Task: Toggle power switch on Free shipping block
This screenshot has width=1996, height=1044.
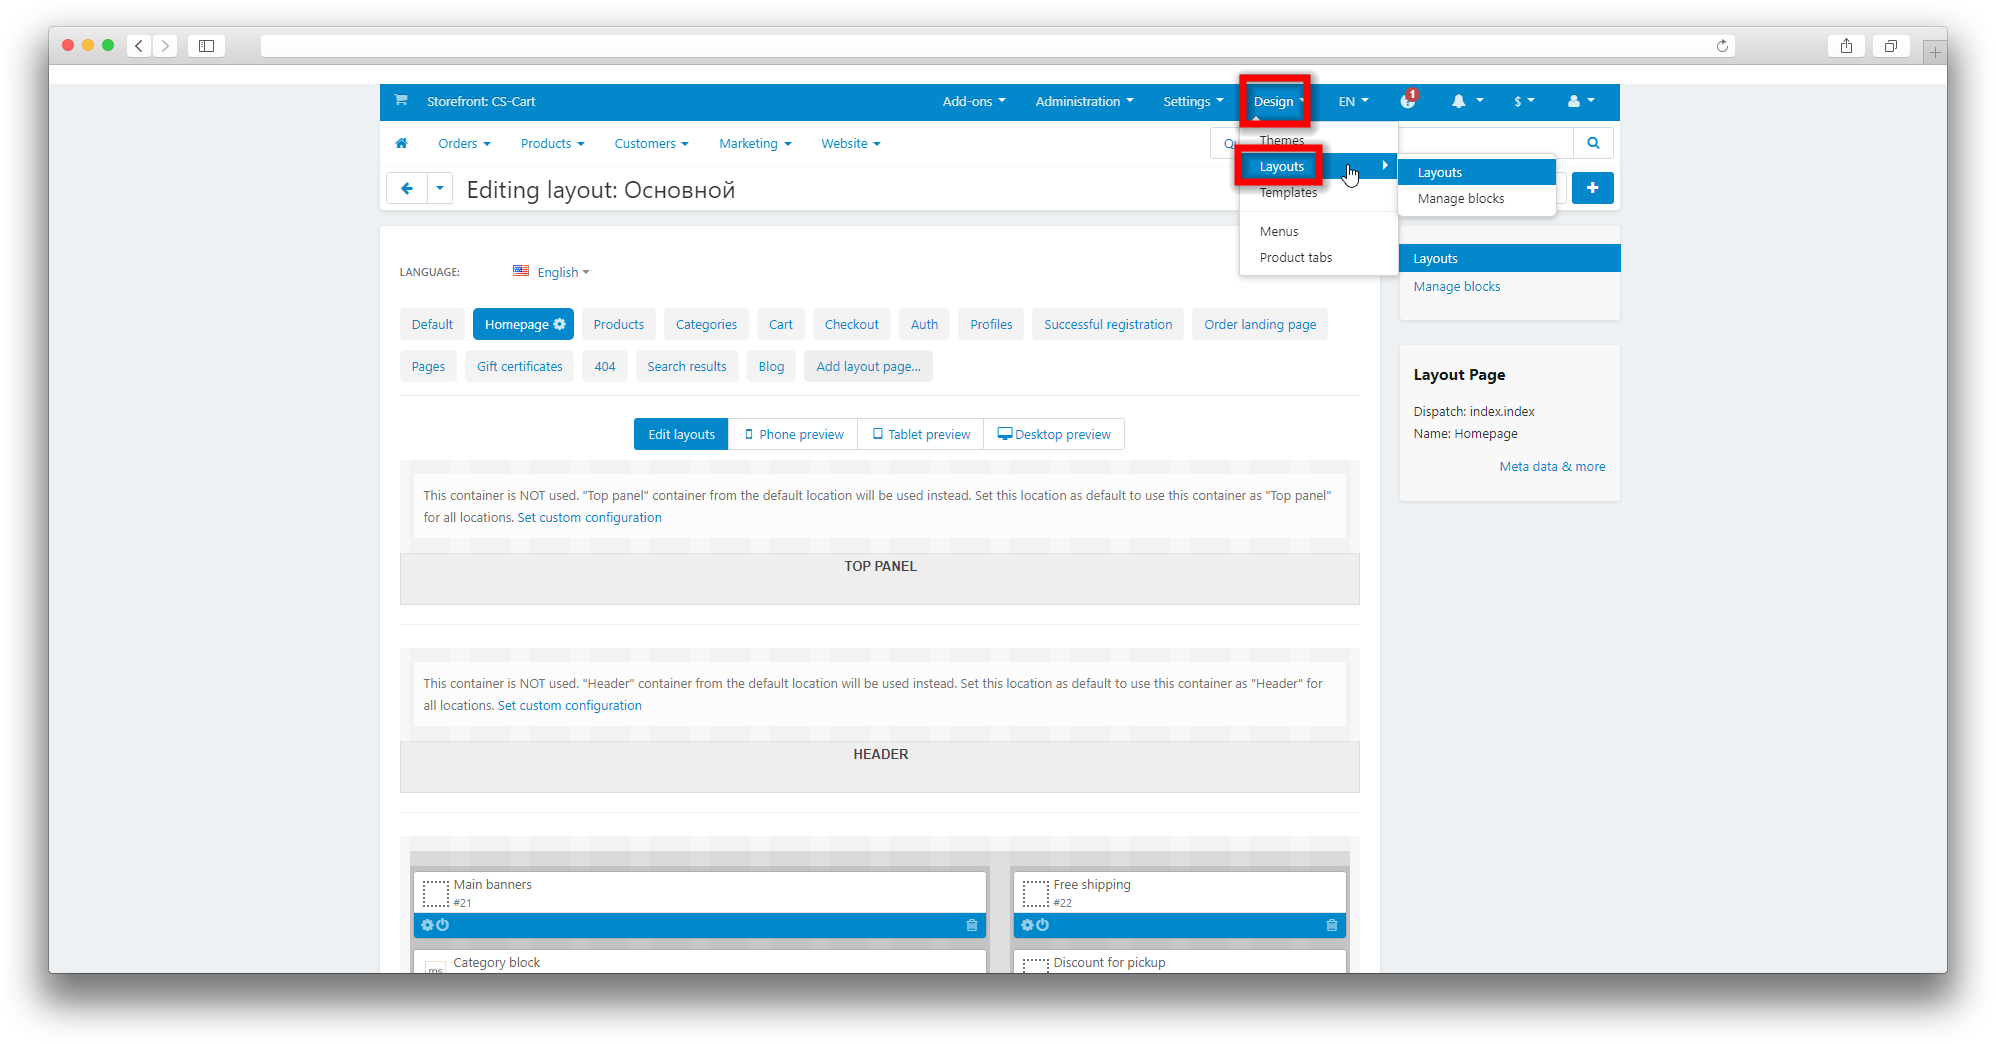Action: point(1043,925)
